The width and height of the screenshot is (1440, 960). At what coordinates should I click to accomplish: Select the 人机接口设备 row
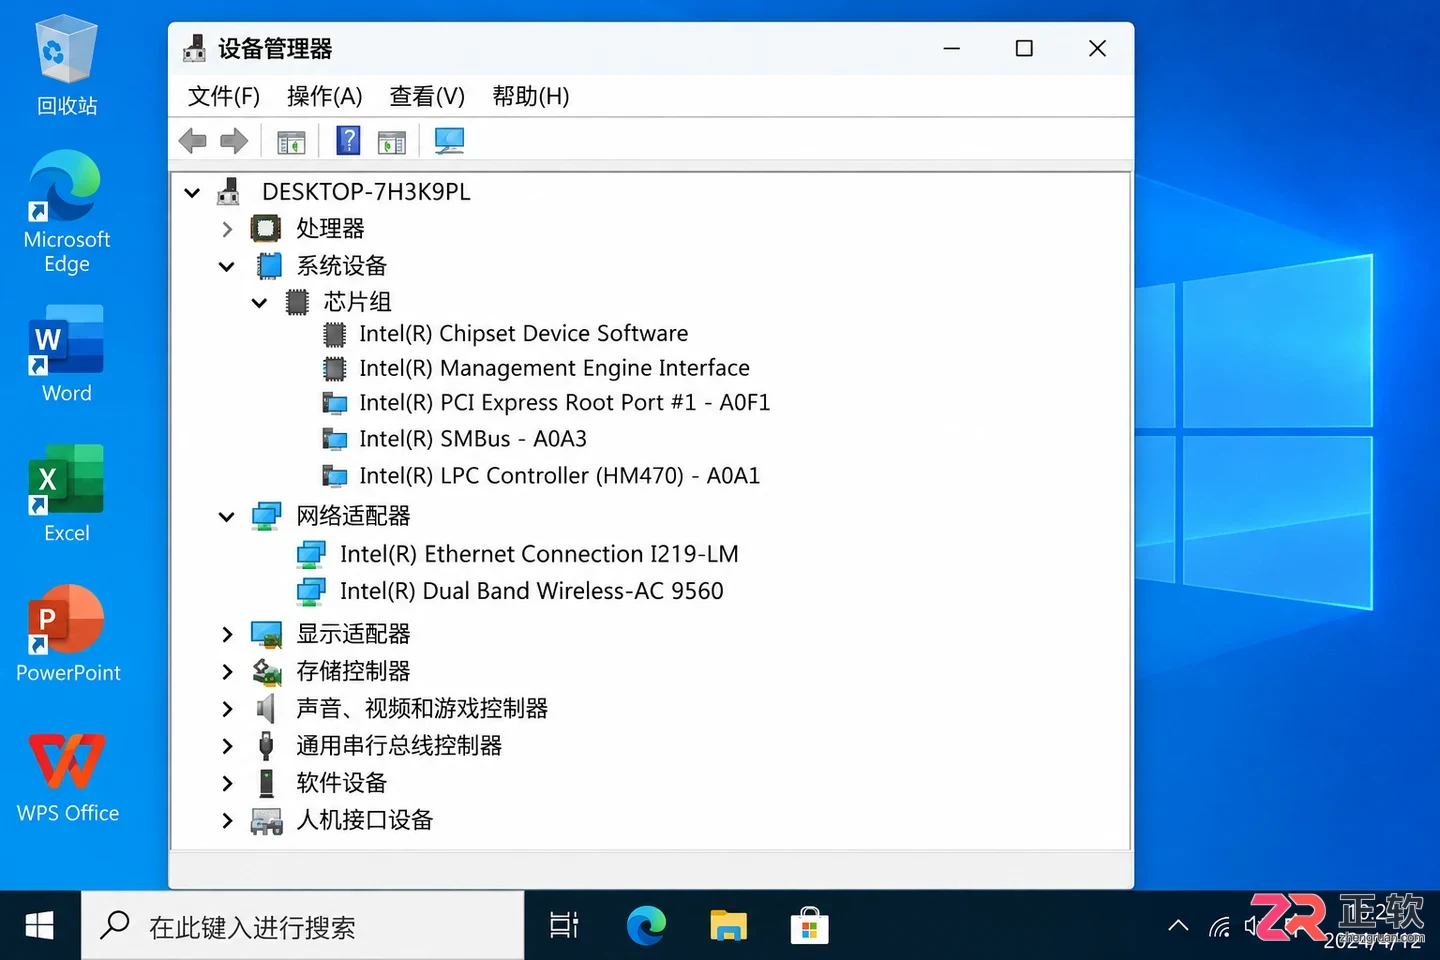tap(342, 821)
